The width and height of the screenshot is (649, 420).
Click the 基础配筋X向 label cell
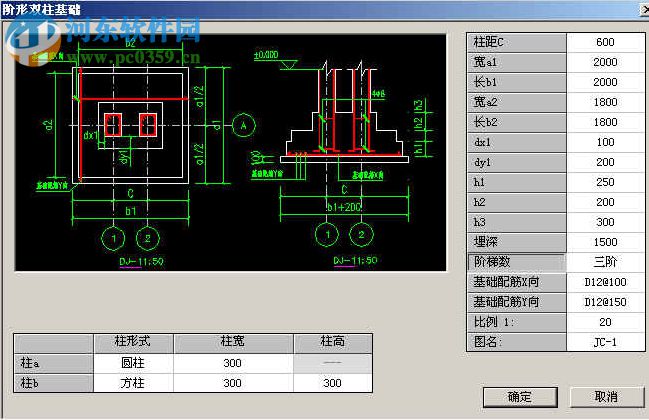coord(517,282)
